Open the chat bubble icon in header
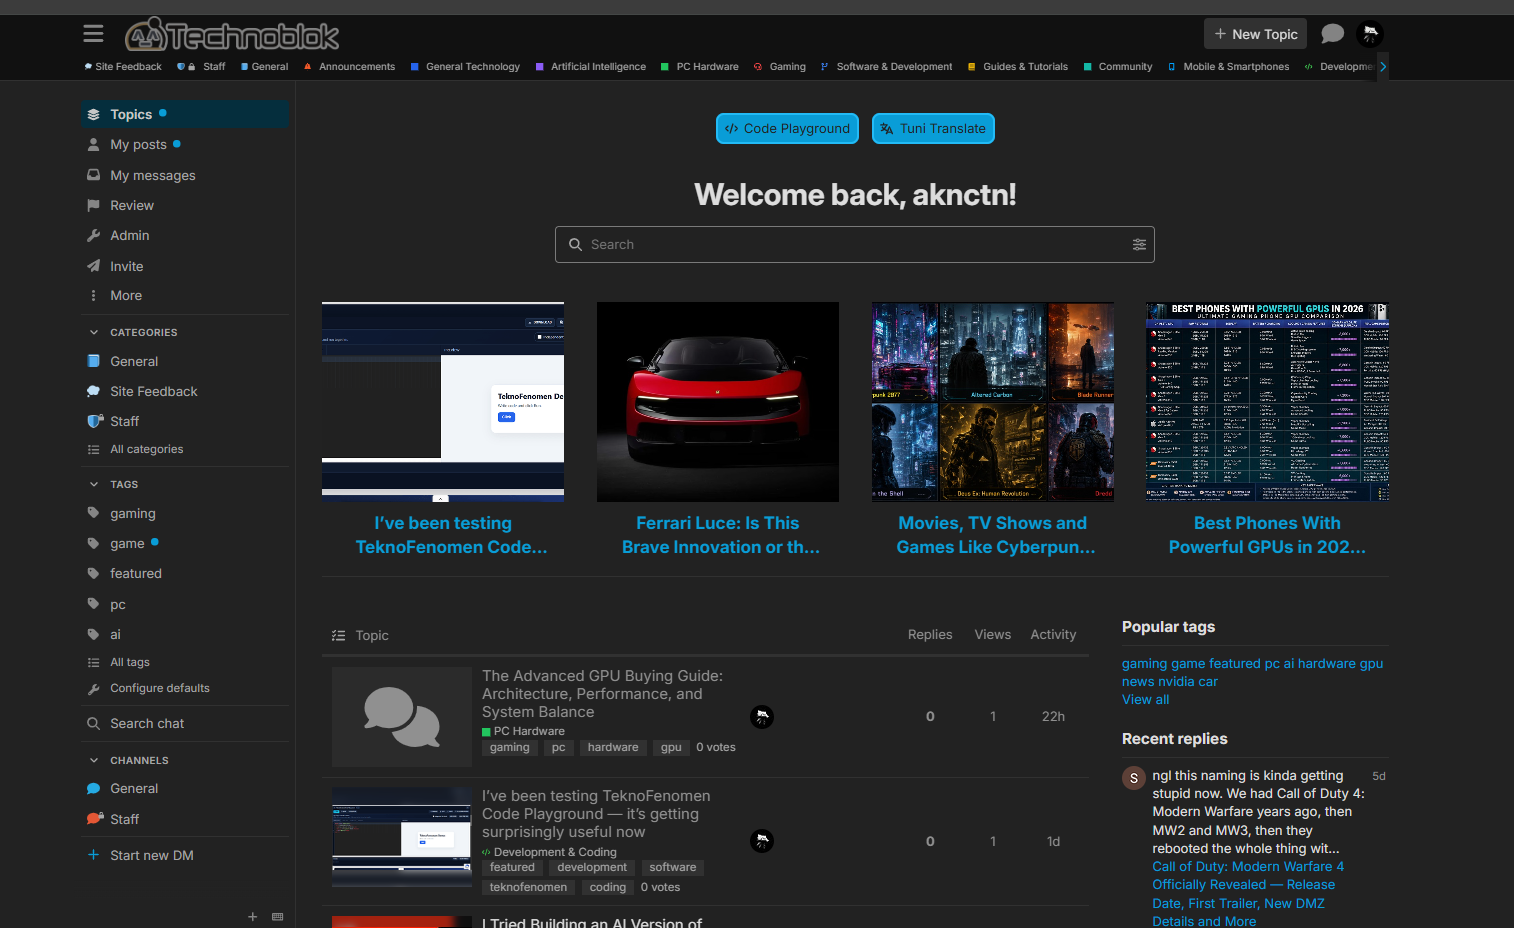Viewport: 1514px width, 928px height. click(1332, 34)
